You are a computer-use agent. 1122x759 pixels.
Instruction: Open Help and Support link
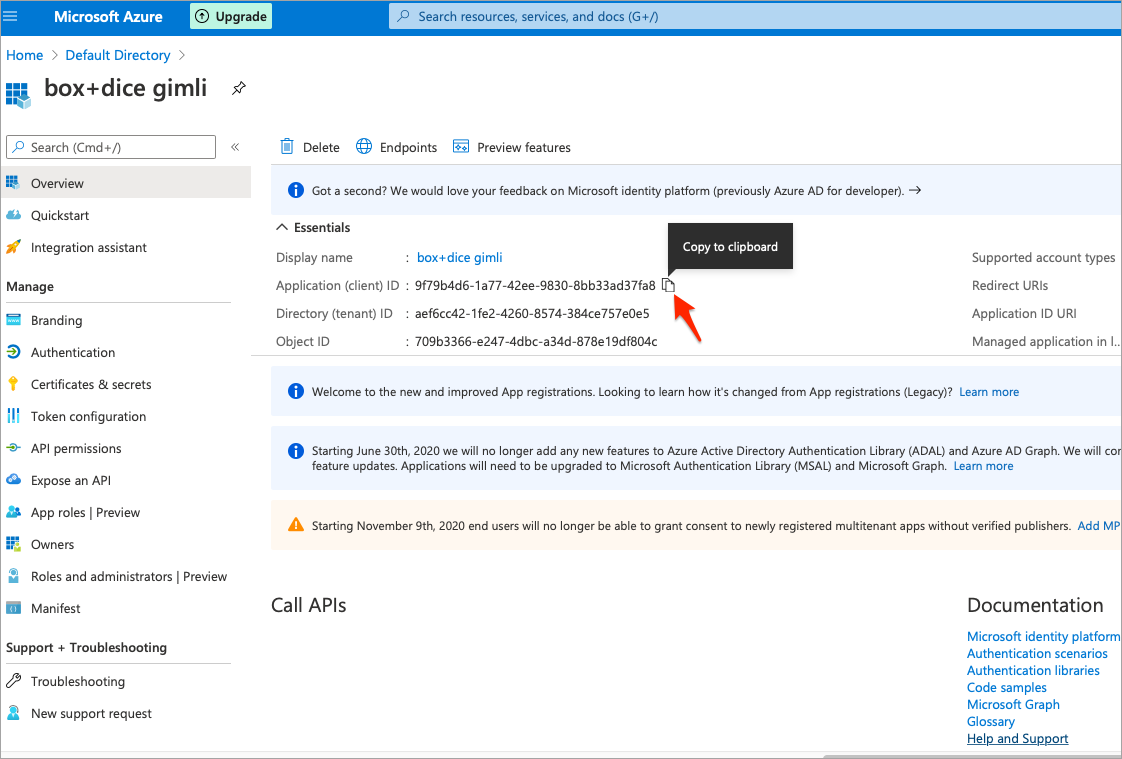coord(1018,739)
